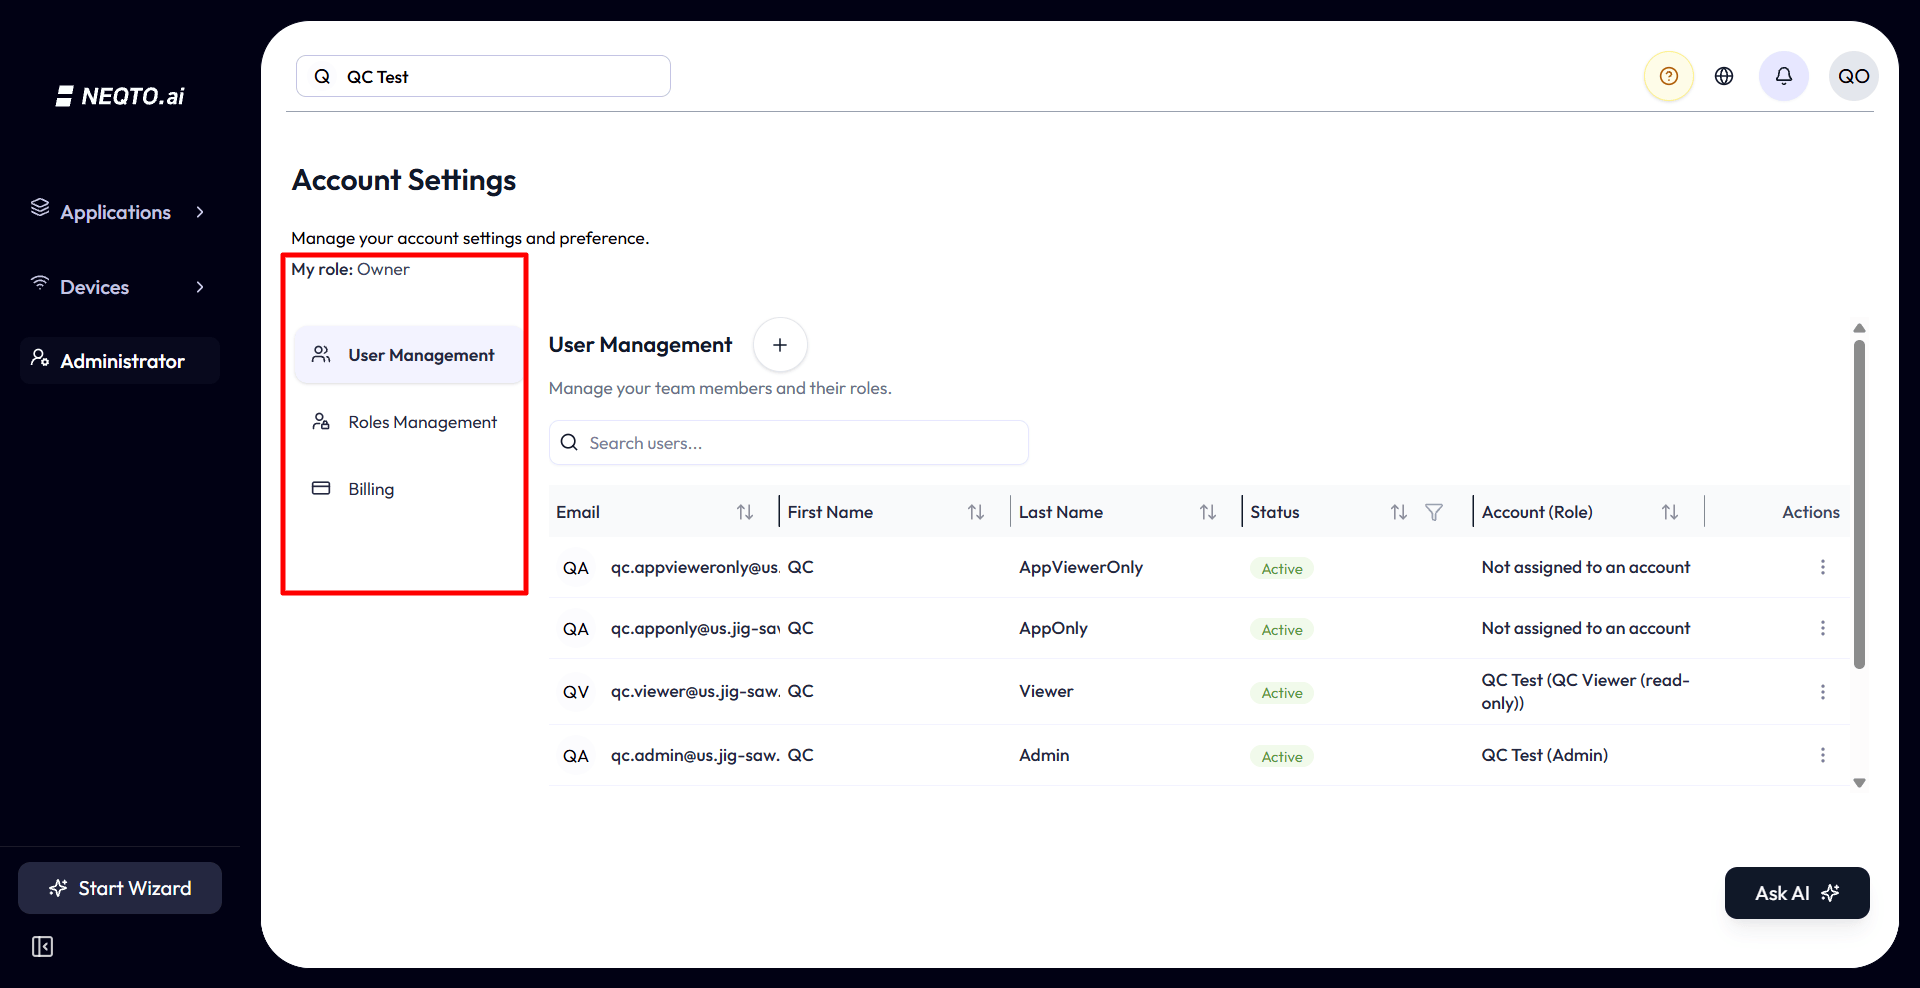Sort the table by First Name
1920x988 pixels.
[976, 512]
